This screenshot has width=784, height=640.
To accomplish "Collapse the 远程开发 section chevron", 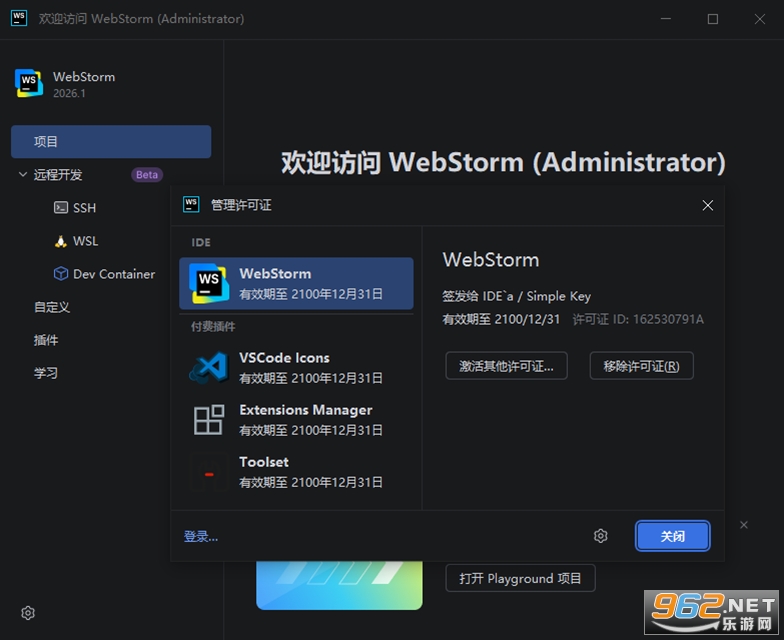I will click(x=22, y=174).
